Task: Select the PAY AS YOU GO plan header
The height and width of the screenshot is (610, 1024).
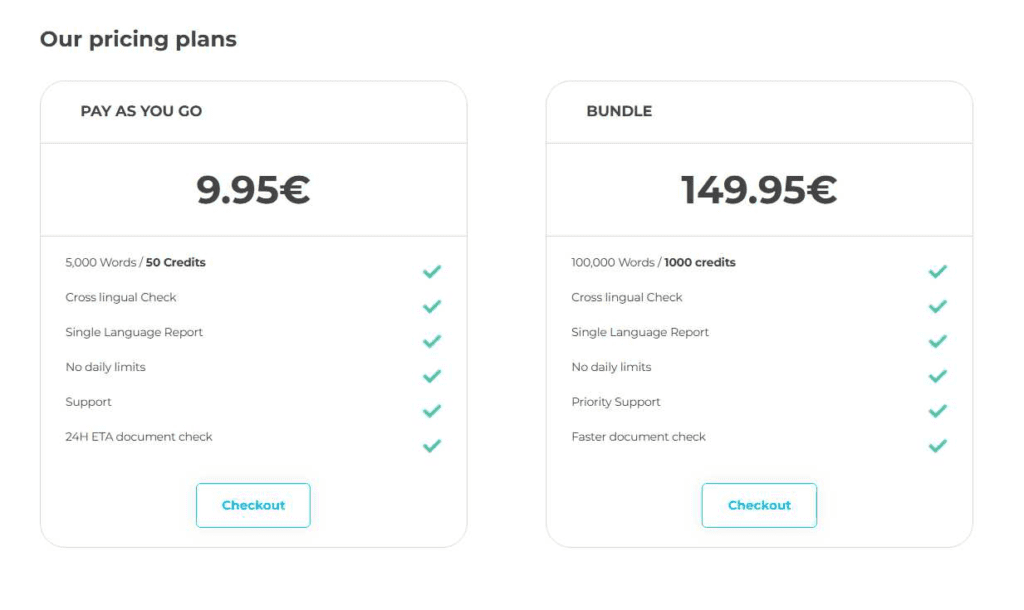Action: pos(141,111)
